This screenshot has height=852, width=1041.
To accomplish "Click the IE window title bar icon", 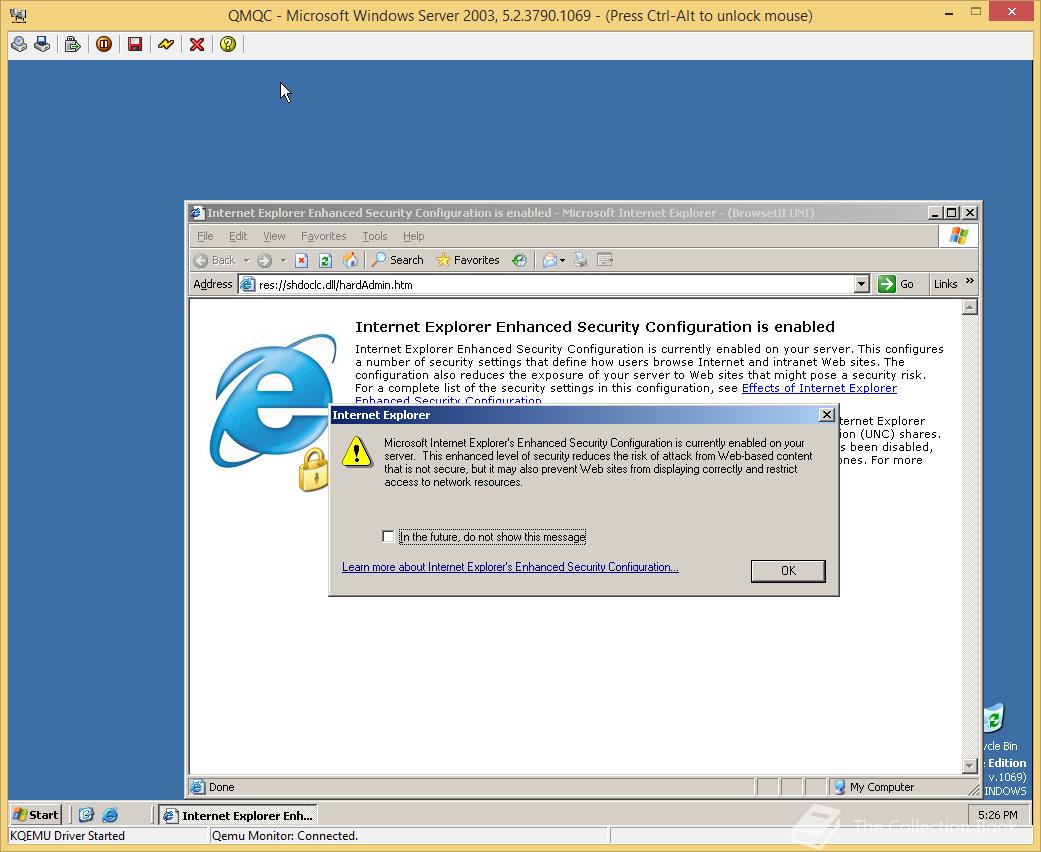I will (197, 213).
